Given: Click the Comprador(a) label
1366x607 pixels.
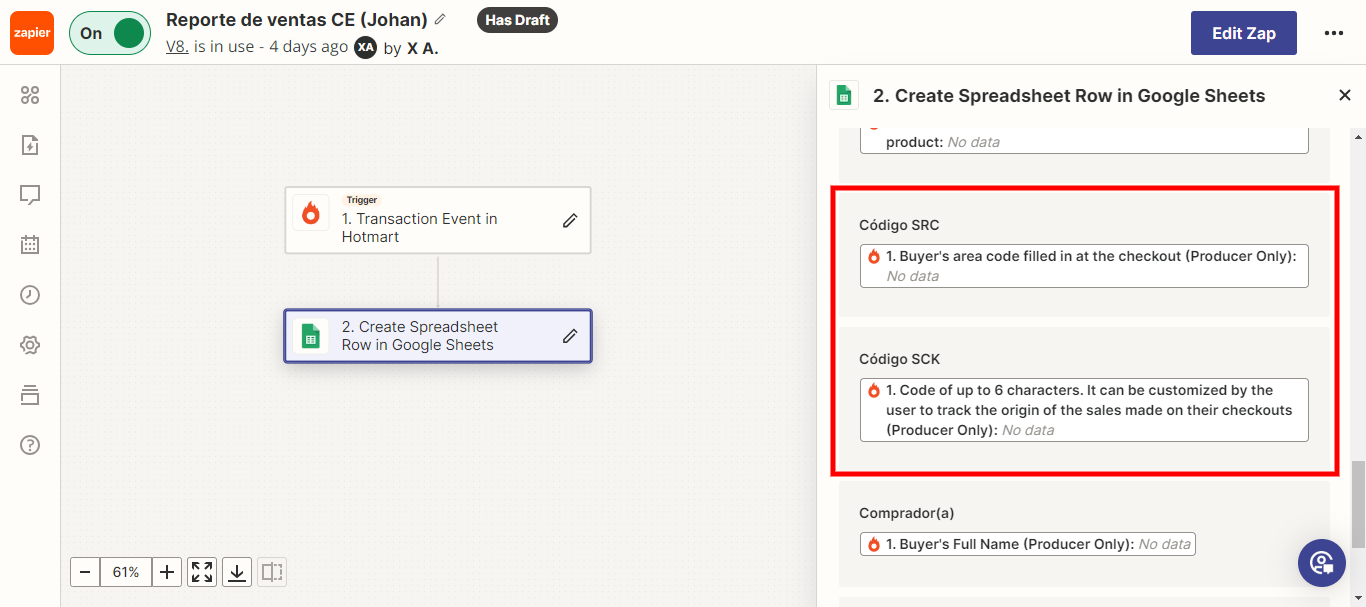Looking at the screenshot, I should point(907,513).
